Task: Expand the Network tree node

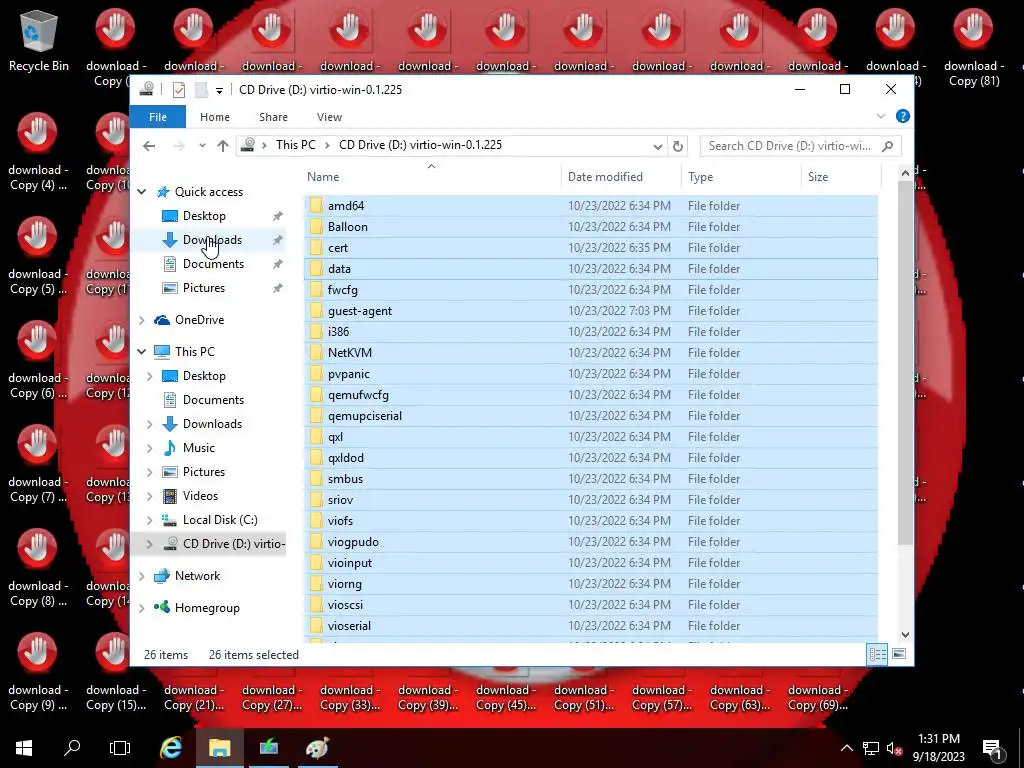Action: 142,576
